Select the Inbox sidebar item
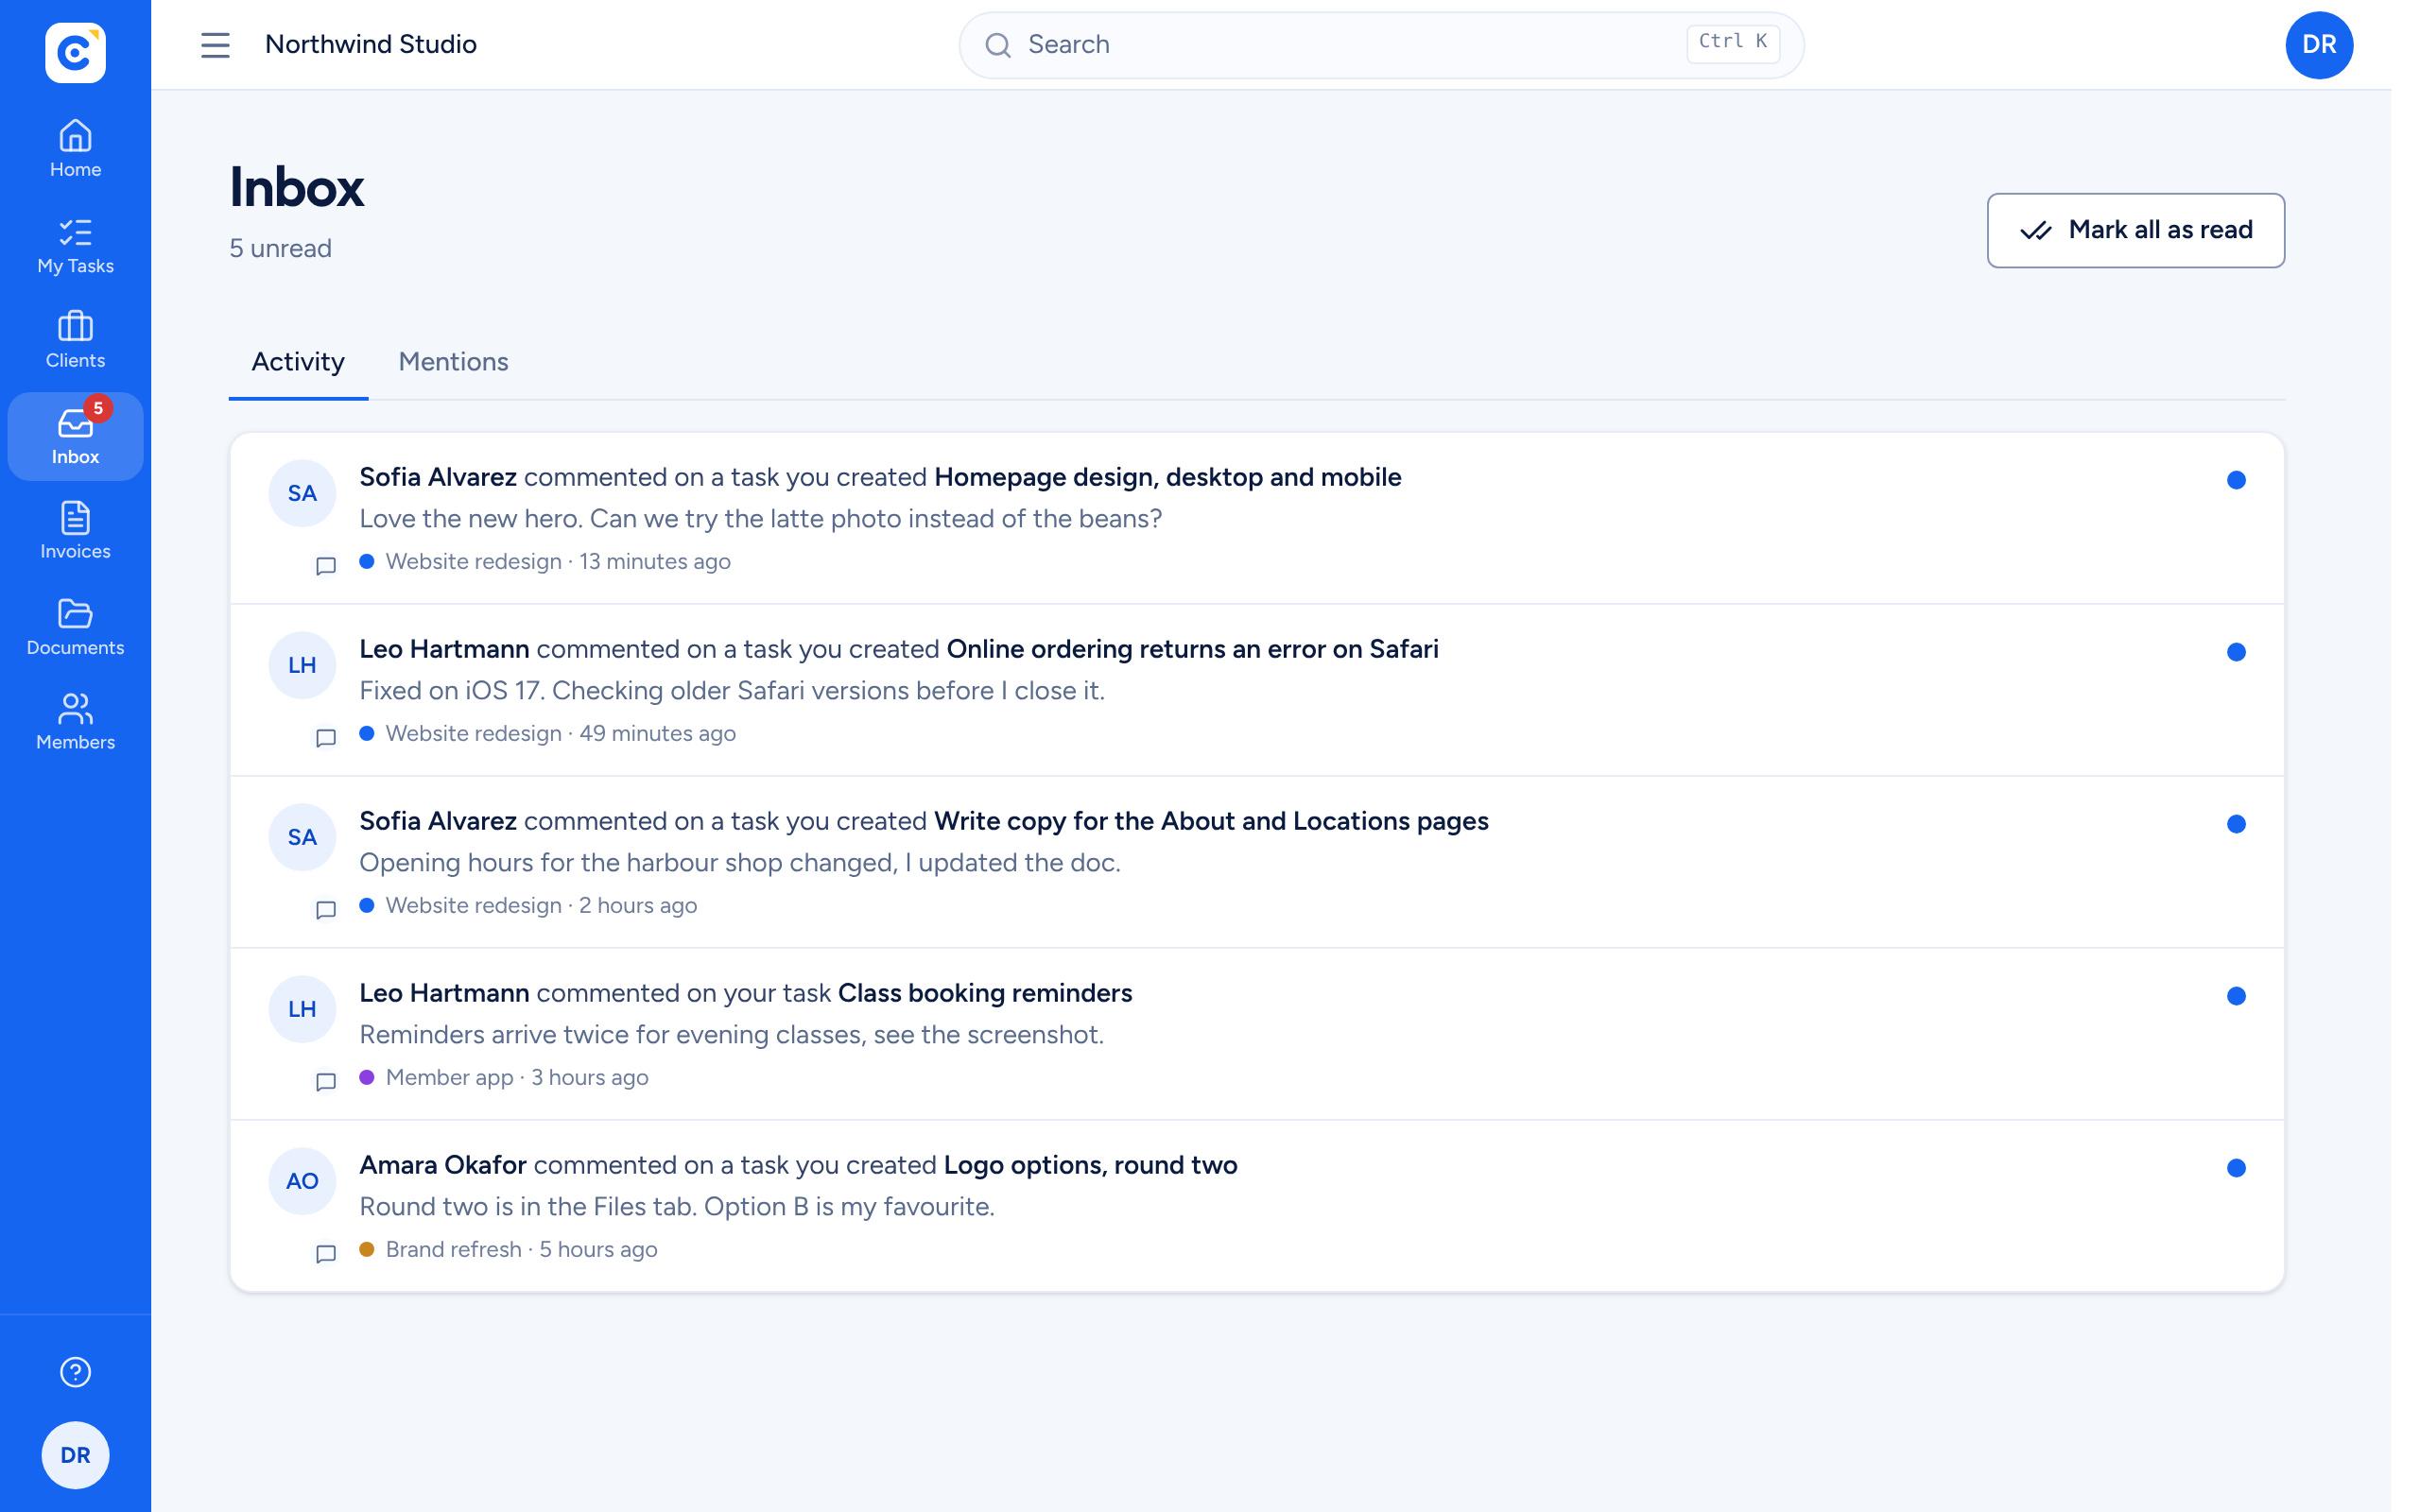 (75, 437)
